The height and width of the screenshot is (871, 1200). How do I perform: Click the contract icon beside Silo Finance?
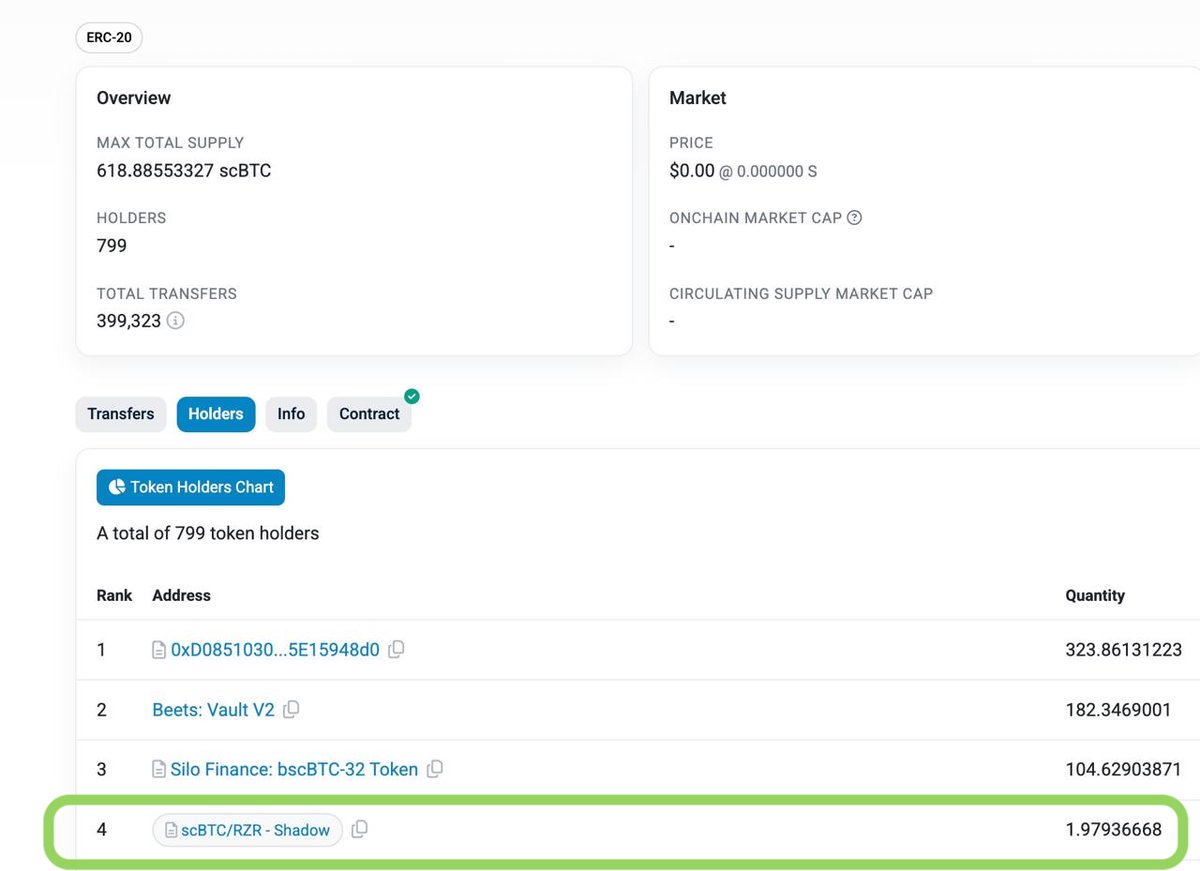159,770
